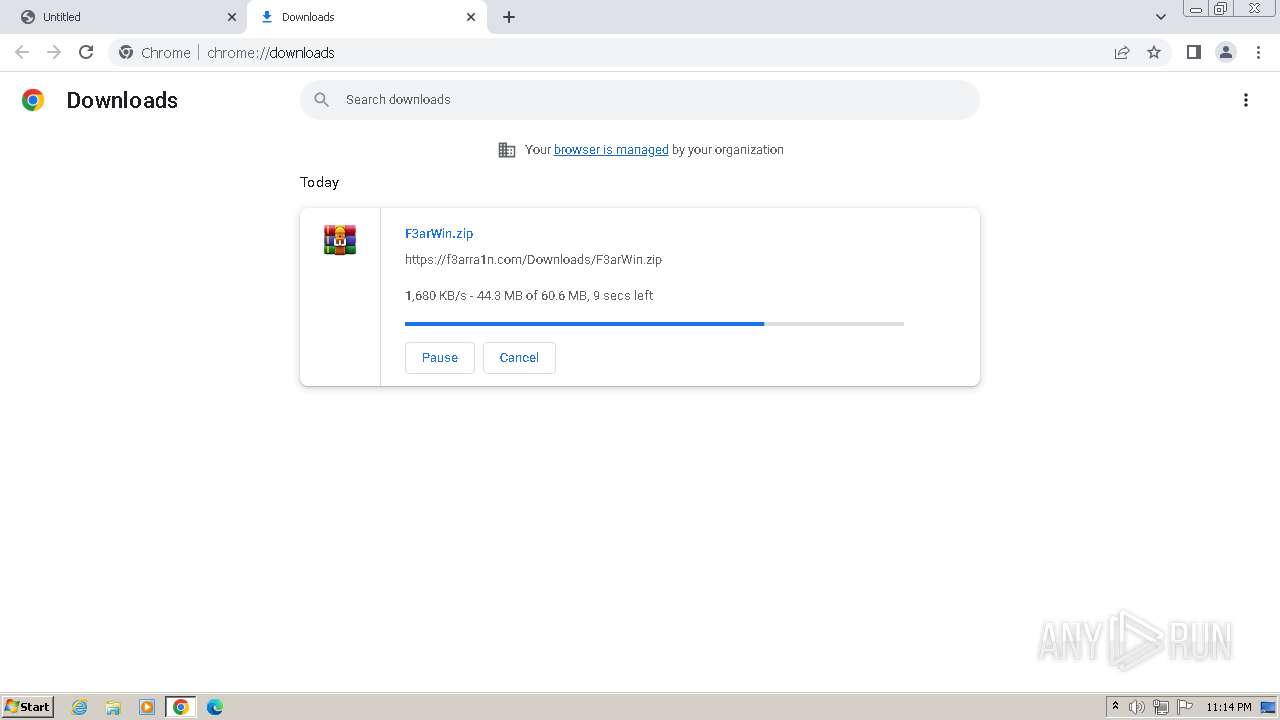Open the Chrome three-dot menu

[x=1258, y=52]
